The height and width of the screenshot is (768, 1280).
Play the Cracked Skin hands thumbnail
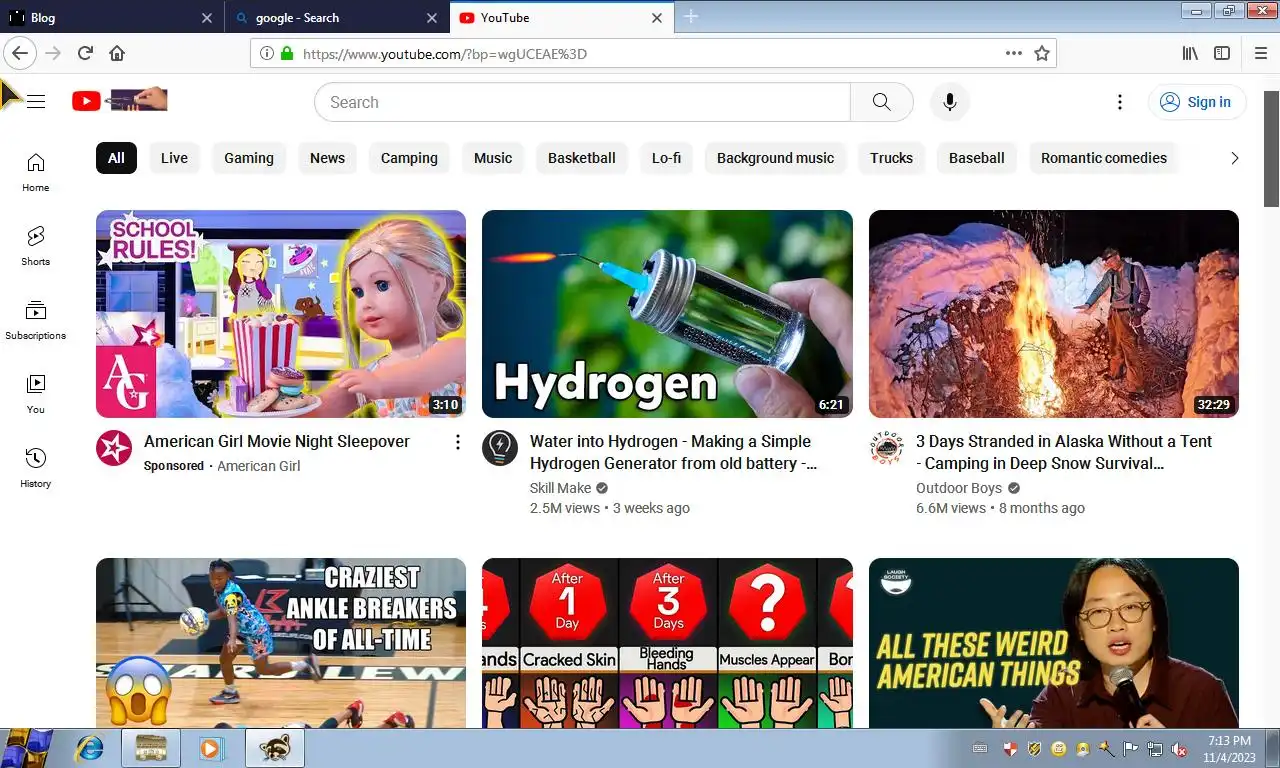point(667,643)
